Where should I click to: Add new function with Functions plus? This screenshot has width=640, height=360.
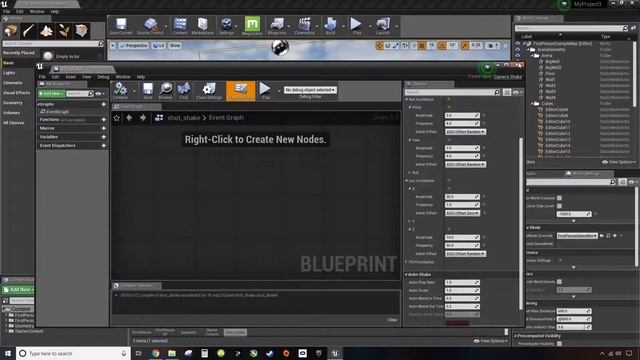click(104, 120)
